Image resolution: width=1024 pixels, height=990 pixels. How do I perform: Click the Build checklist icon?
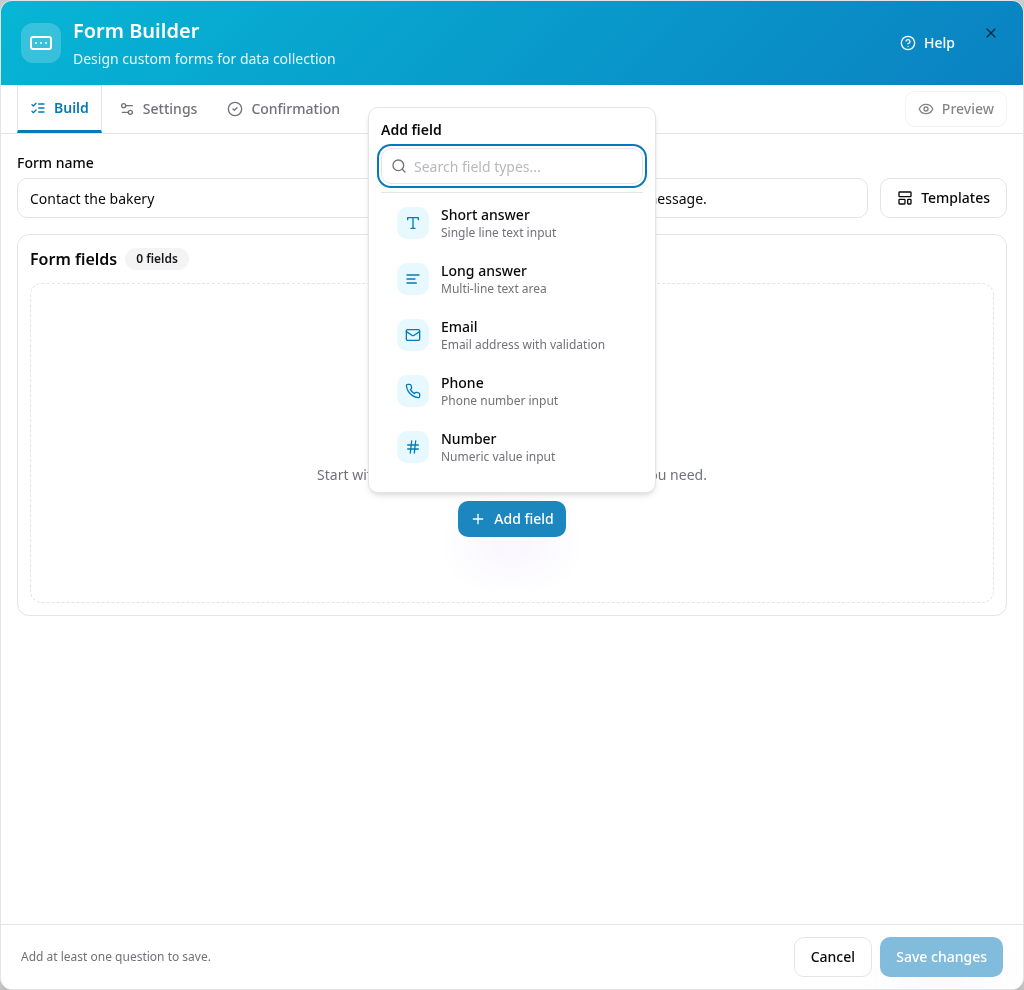coord(38,108)
